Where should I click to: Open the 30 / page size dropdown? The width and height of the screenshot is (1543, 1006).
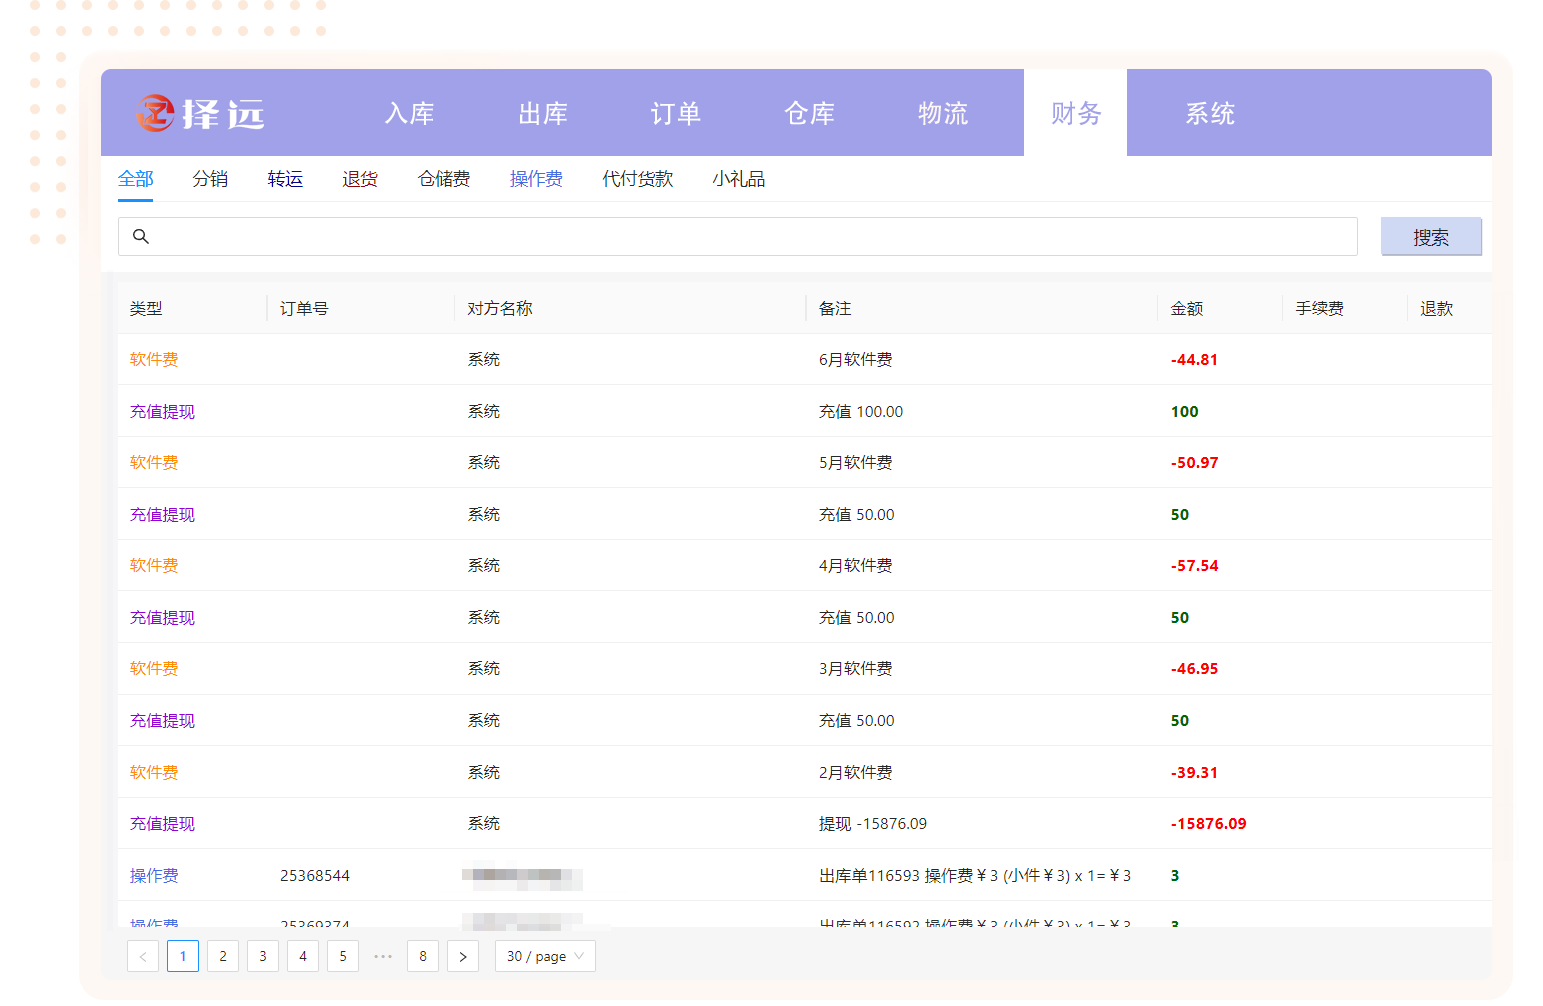(545, 956)
